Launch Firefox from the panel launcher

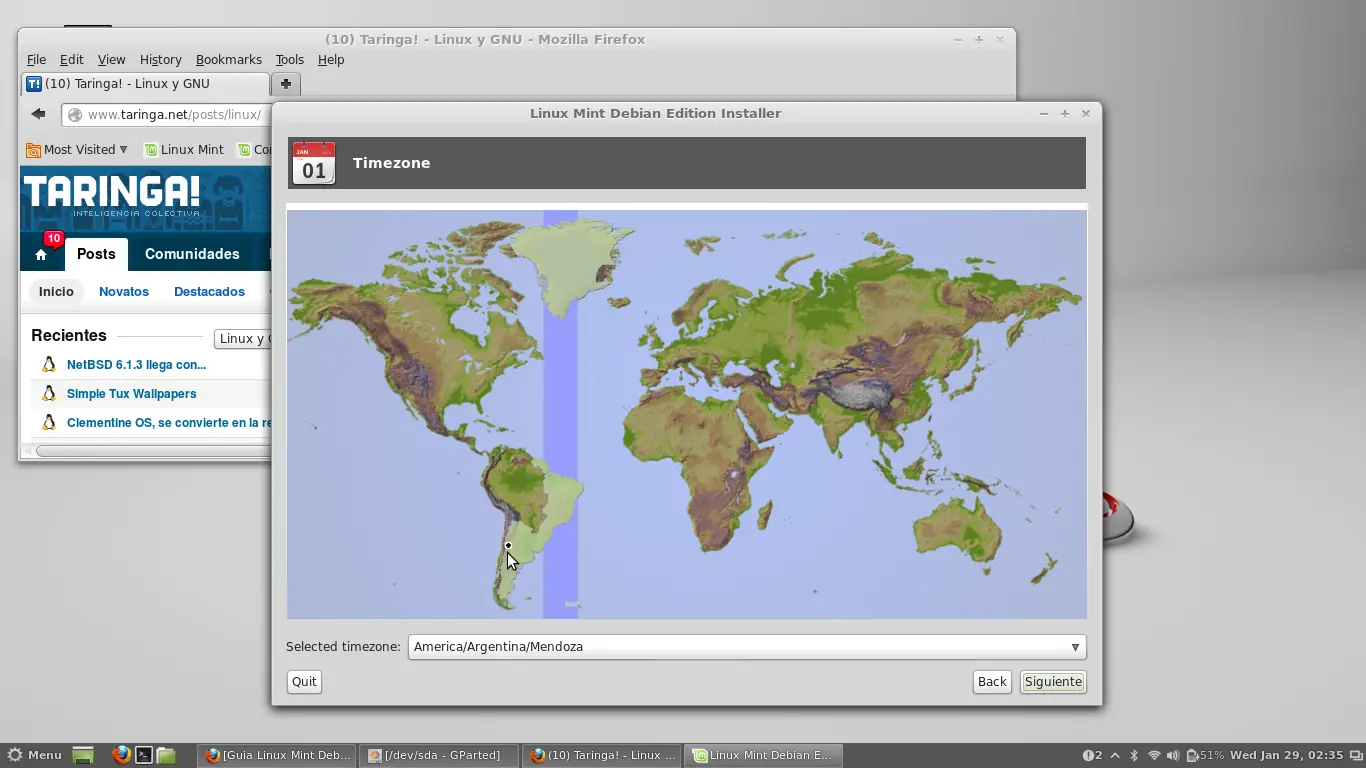[x=121, y=755]
